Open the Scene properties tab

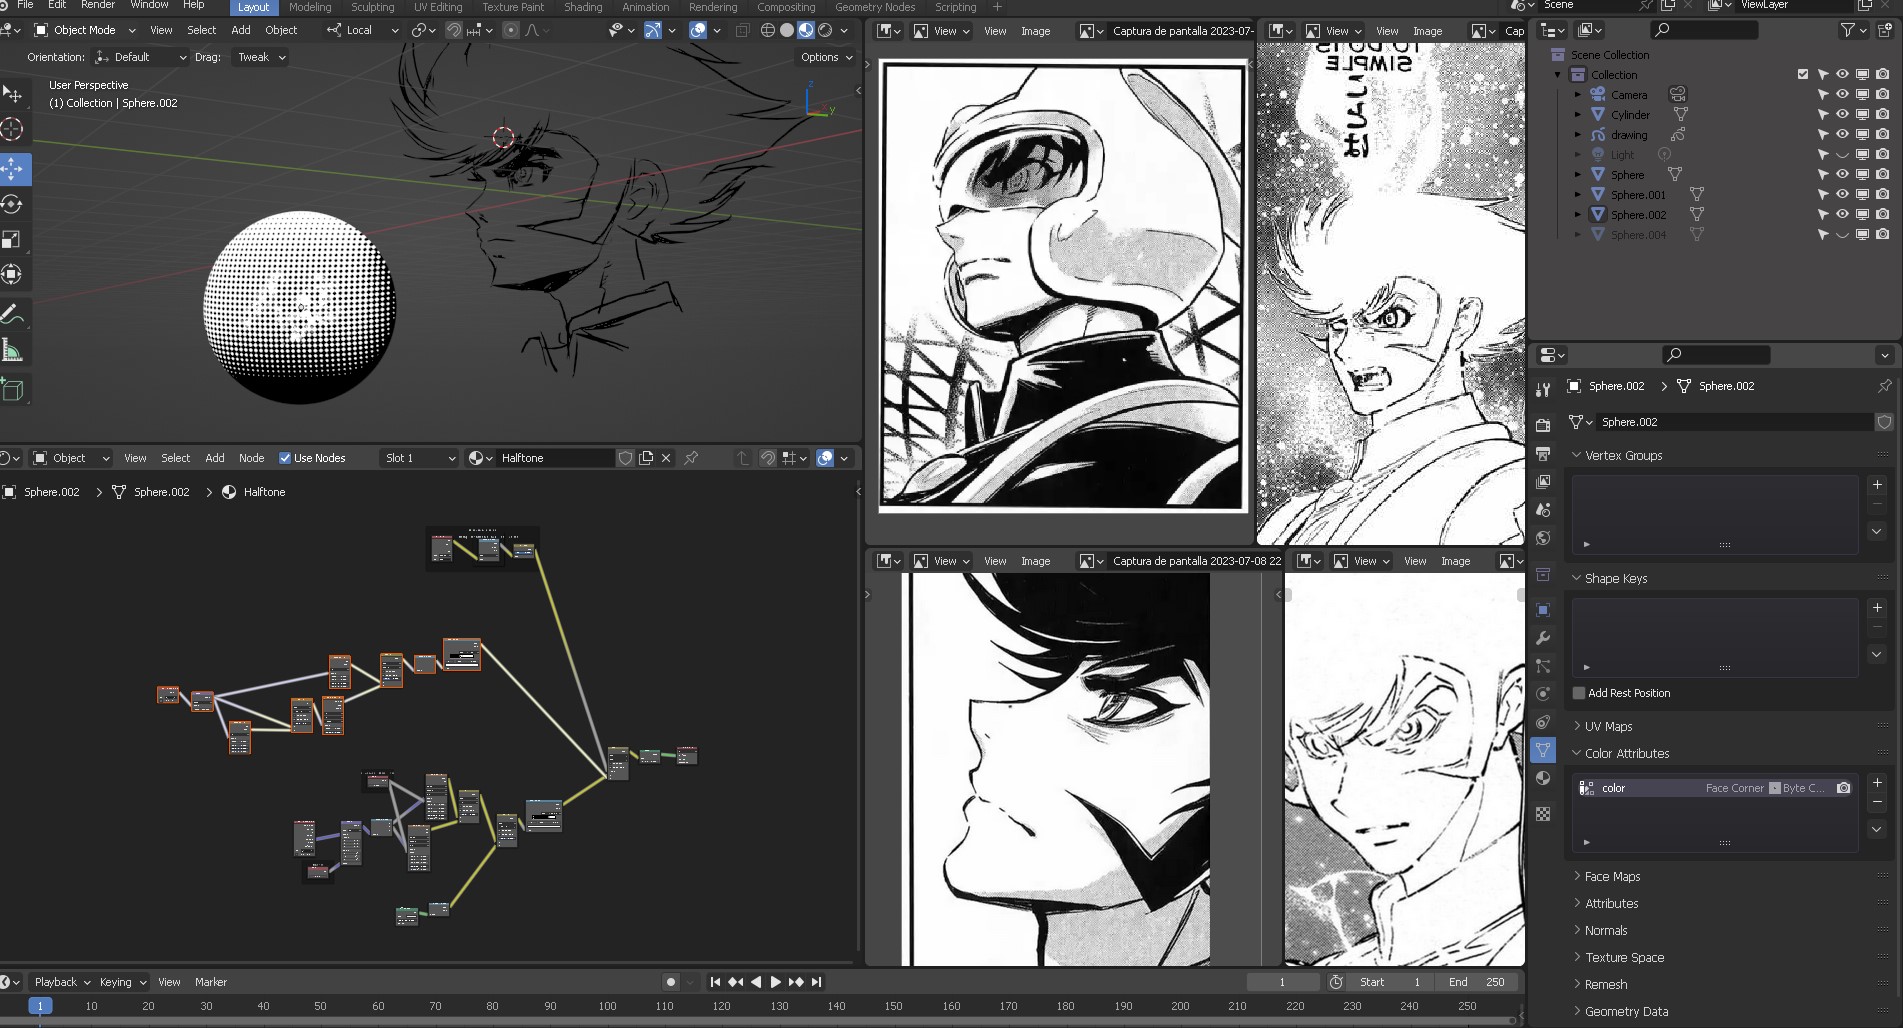[x=1543, y=510]
